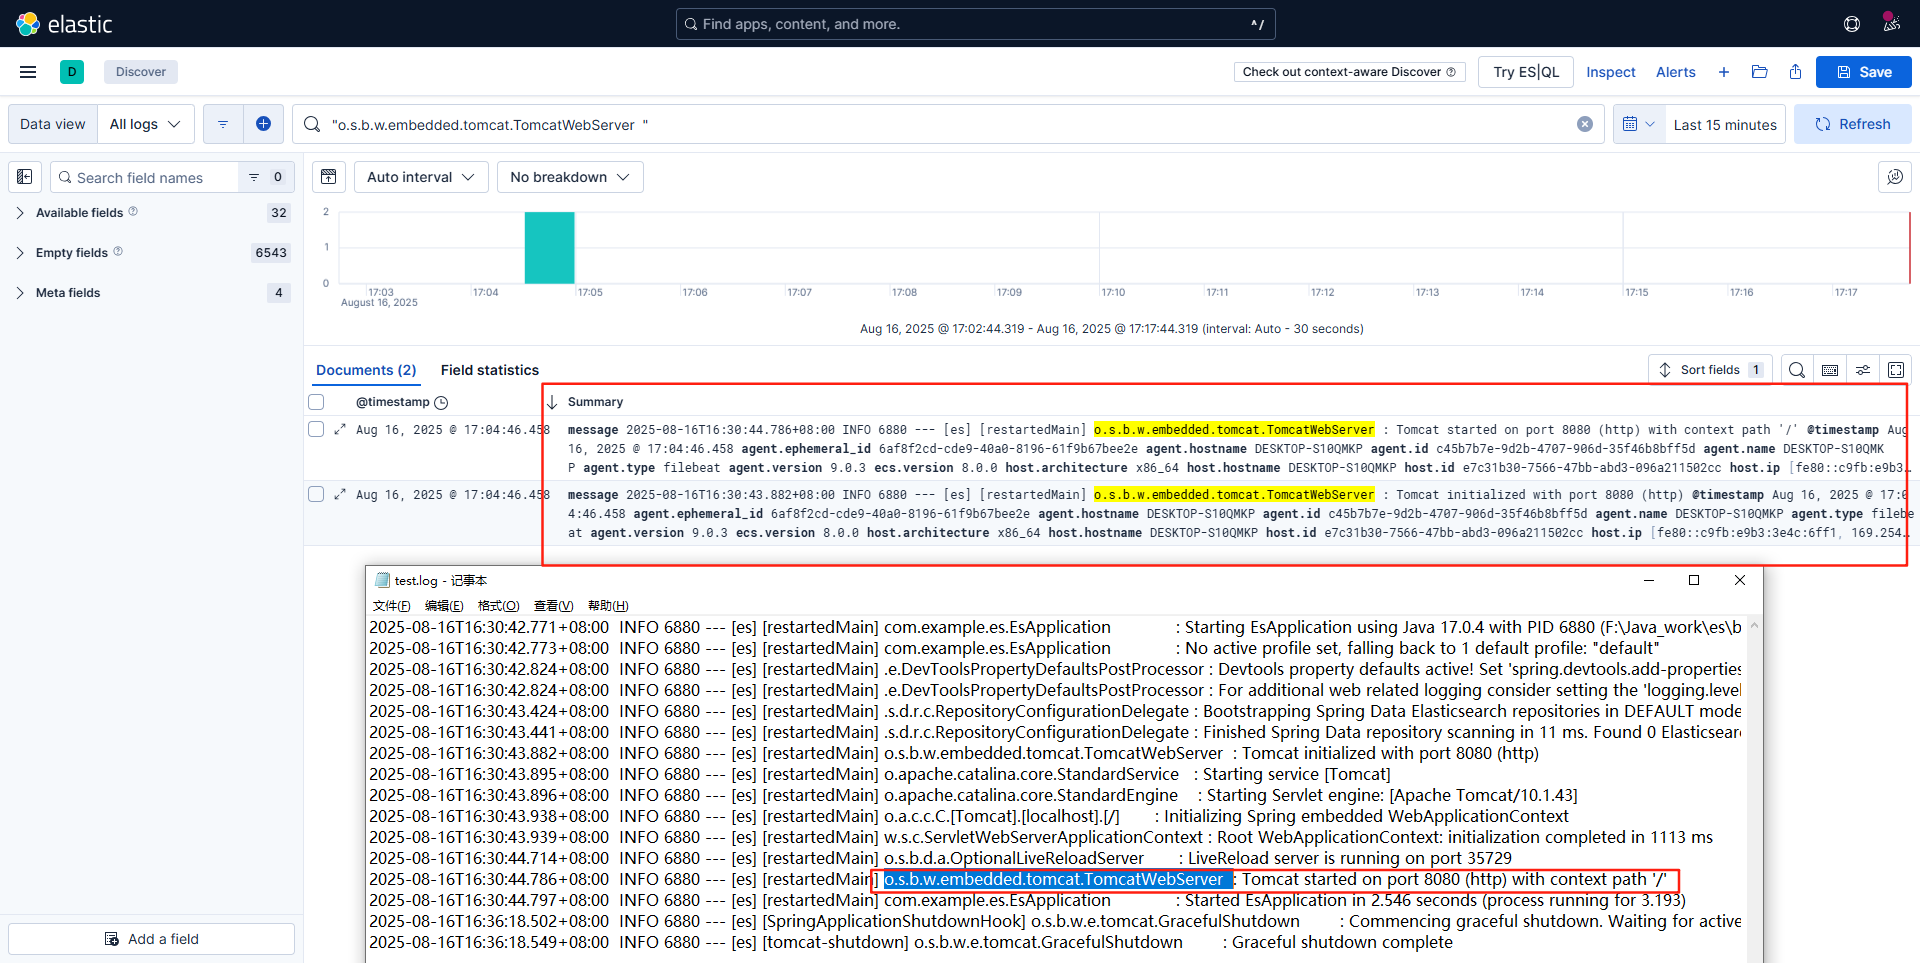1920x963 pixels.
Task: Click the share icon in the top bar
Action: (x=1795, y=72)
